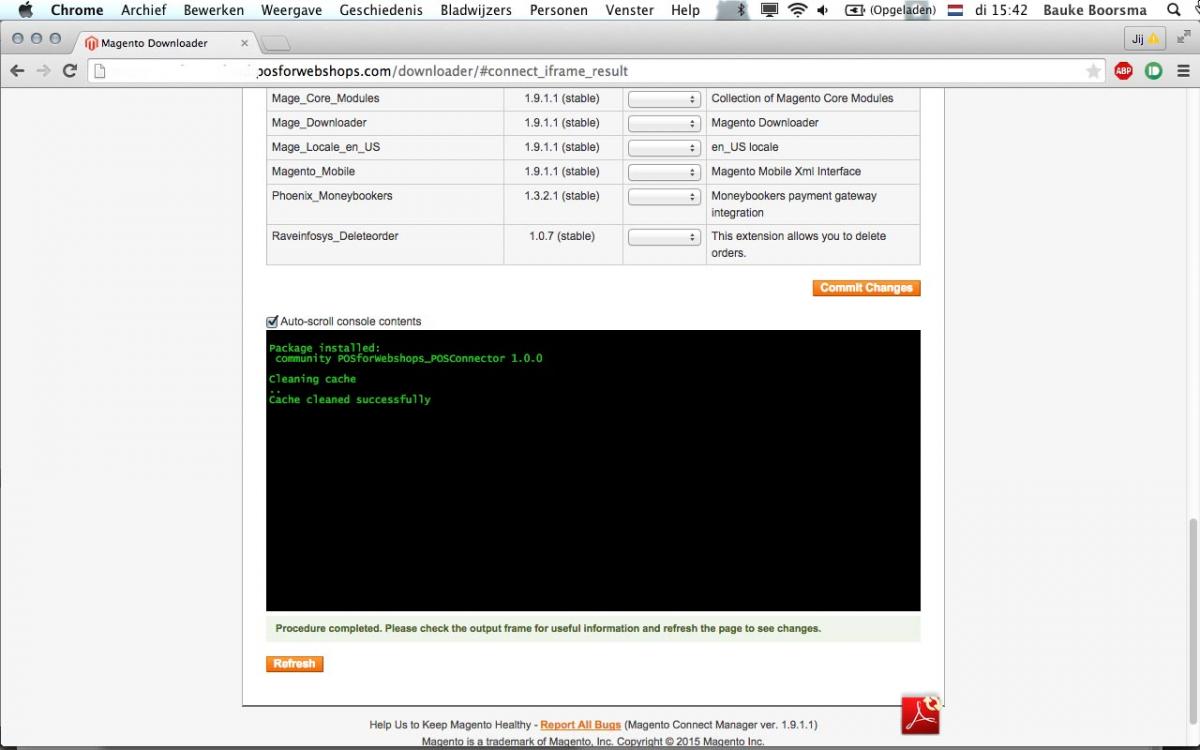Click the Bauke Boorsma user name
This screenshot has height=750, width=1200.
1095,10
